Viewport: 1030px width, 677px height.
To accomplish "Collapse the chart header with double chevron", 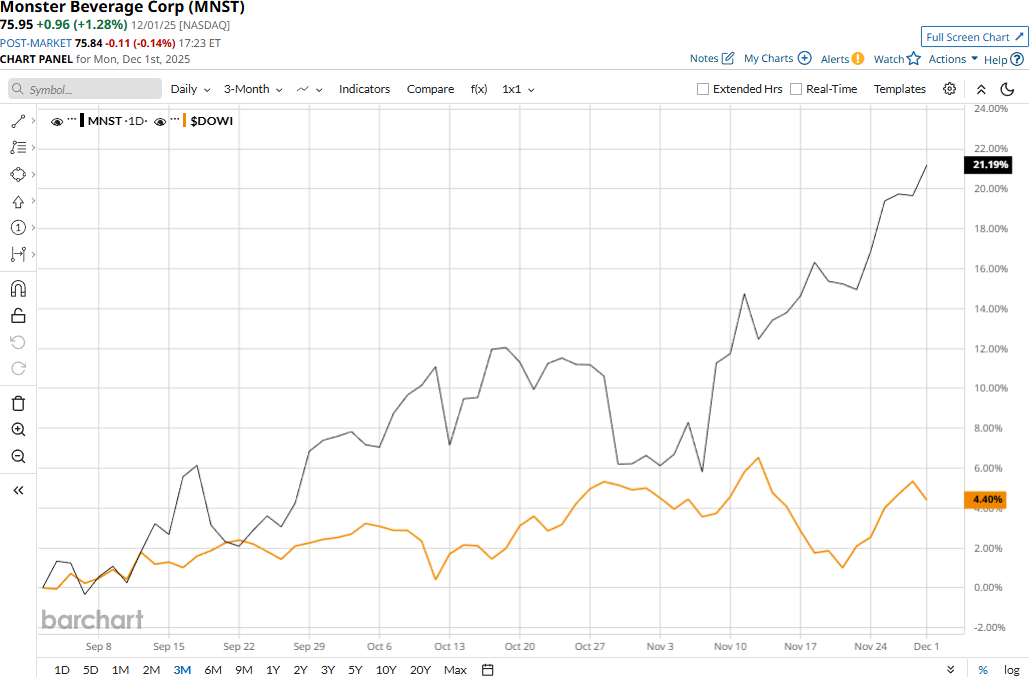I will [981, 89].
